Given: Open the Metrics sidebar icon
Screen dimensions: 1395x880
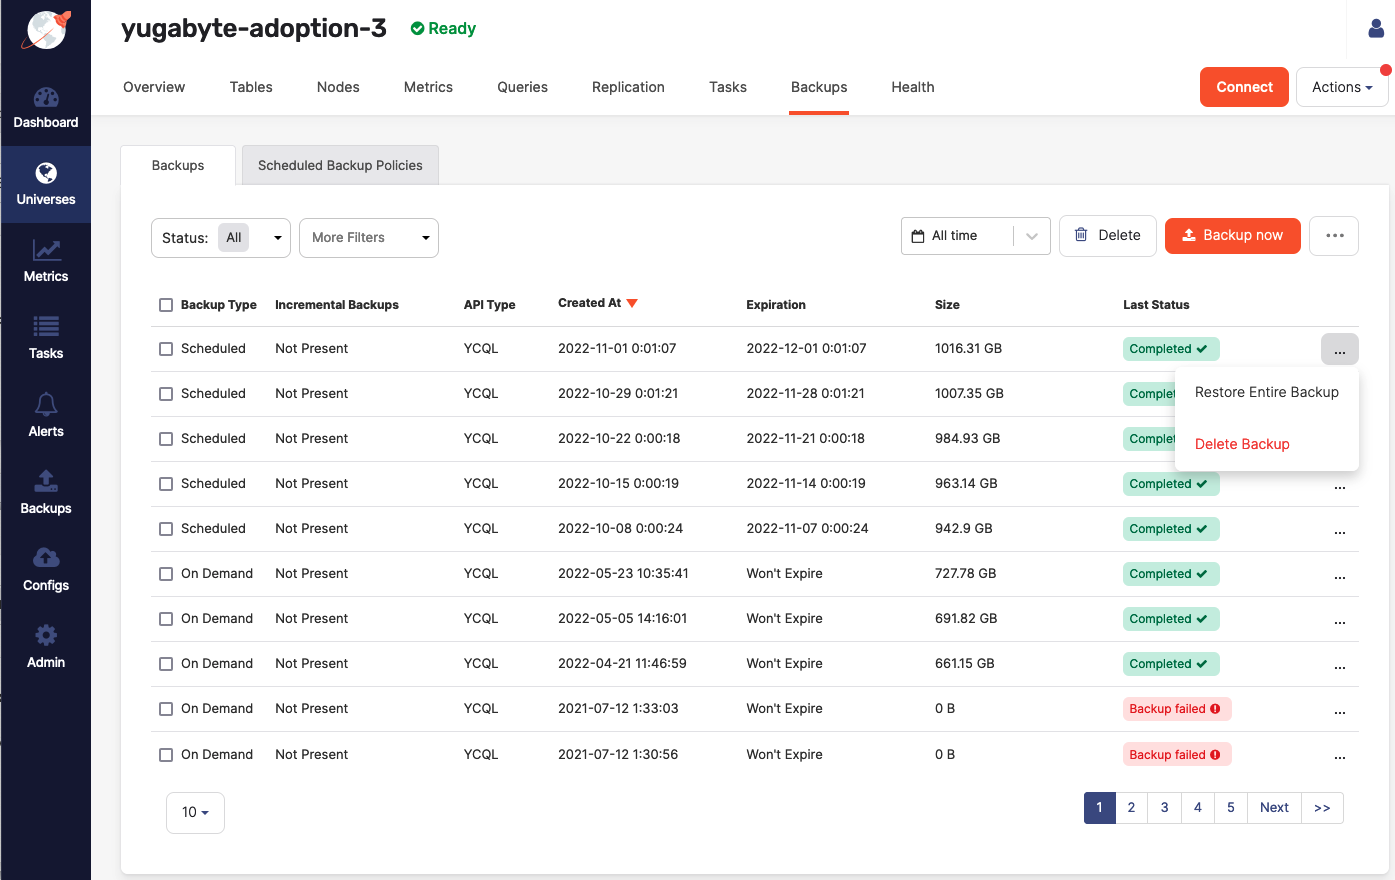Looking at the screenshot, I should pos(46,261).
